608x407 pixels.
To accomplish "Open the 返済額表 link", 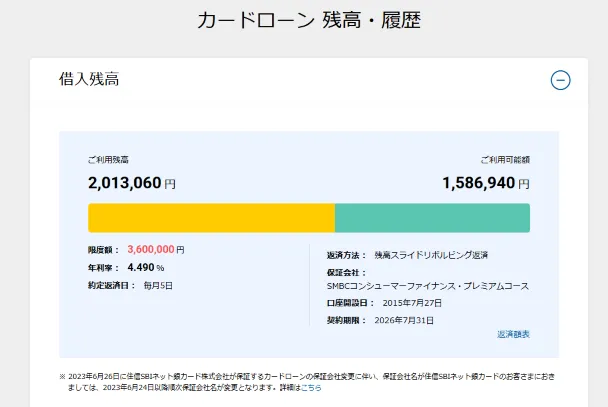I will [513, 334].
